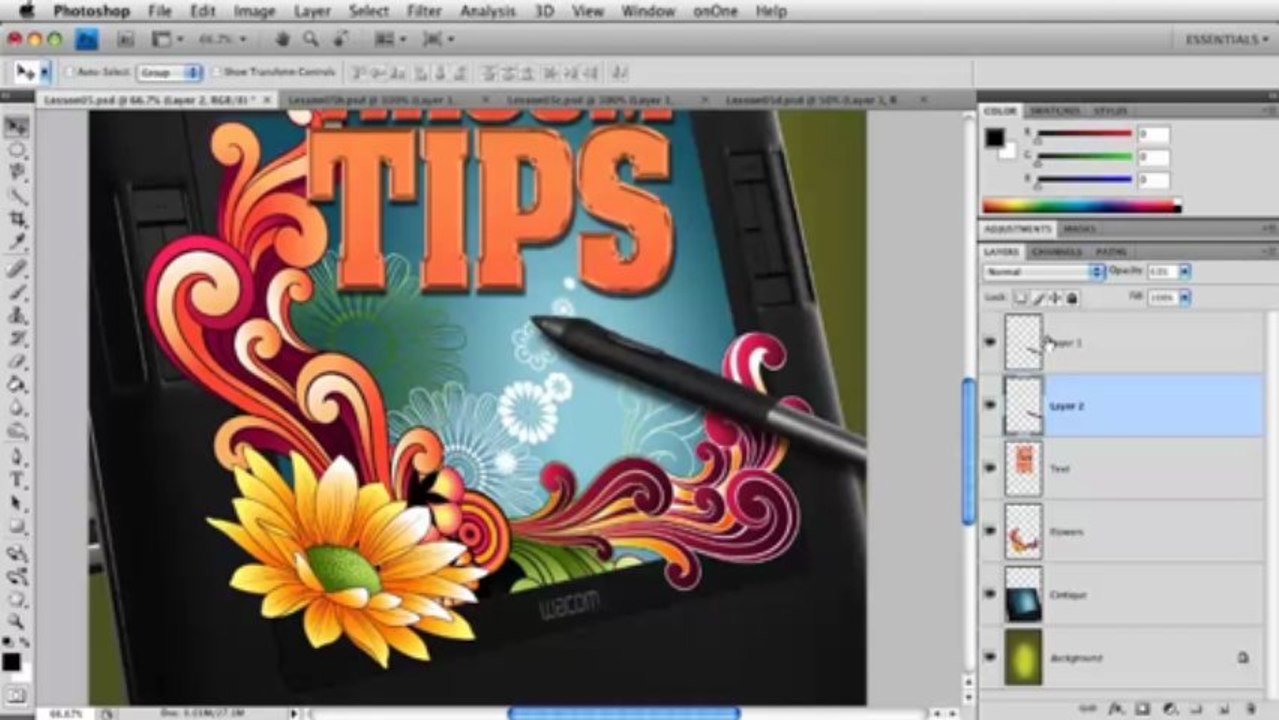Screen dimensions: 1279x720
Task: Click the Flowers layer thumbnail
Action: pos(1023,531)
